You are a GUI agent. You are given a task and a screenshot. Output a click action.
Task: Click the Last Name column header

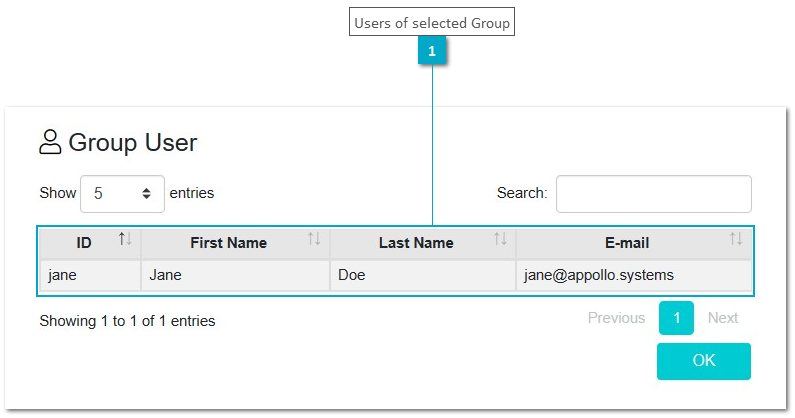[423, 243]
